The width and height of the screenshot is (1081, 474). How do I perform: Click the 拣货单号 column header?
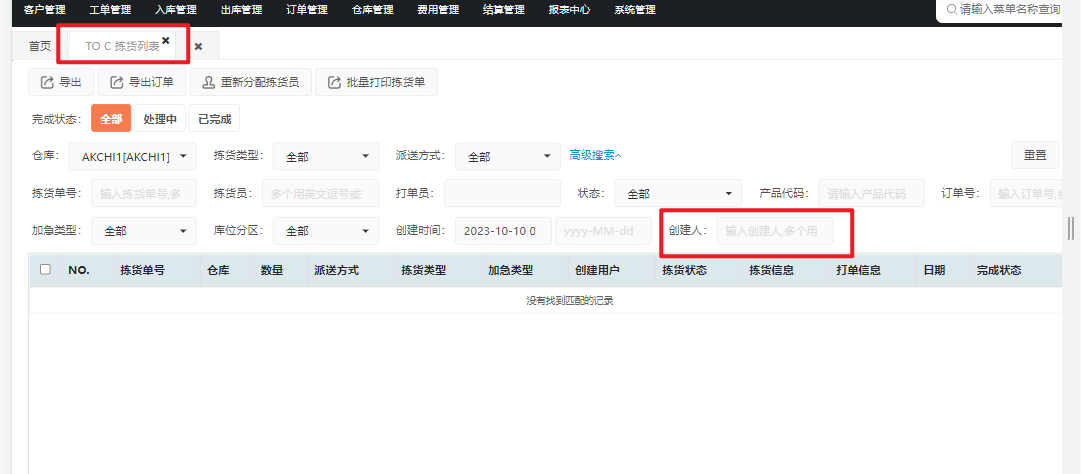coord(142,270)
